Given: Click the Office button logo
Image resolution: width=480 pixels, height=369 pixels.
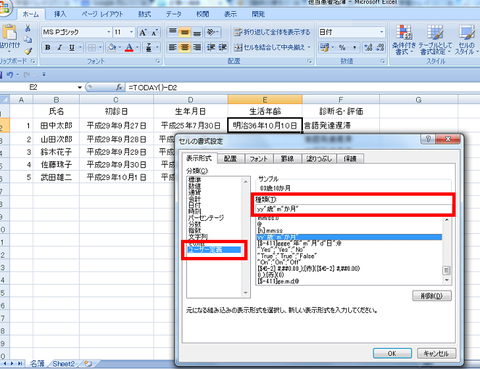Looking at the screenshot, I should [x=5, y=8].
